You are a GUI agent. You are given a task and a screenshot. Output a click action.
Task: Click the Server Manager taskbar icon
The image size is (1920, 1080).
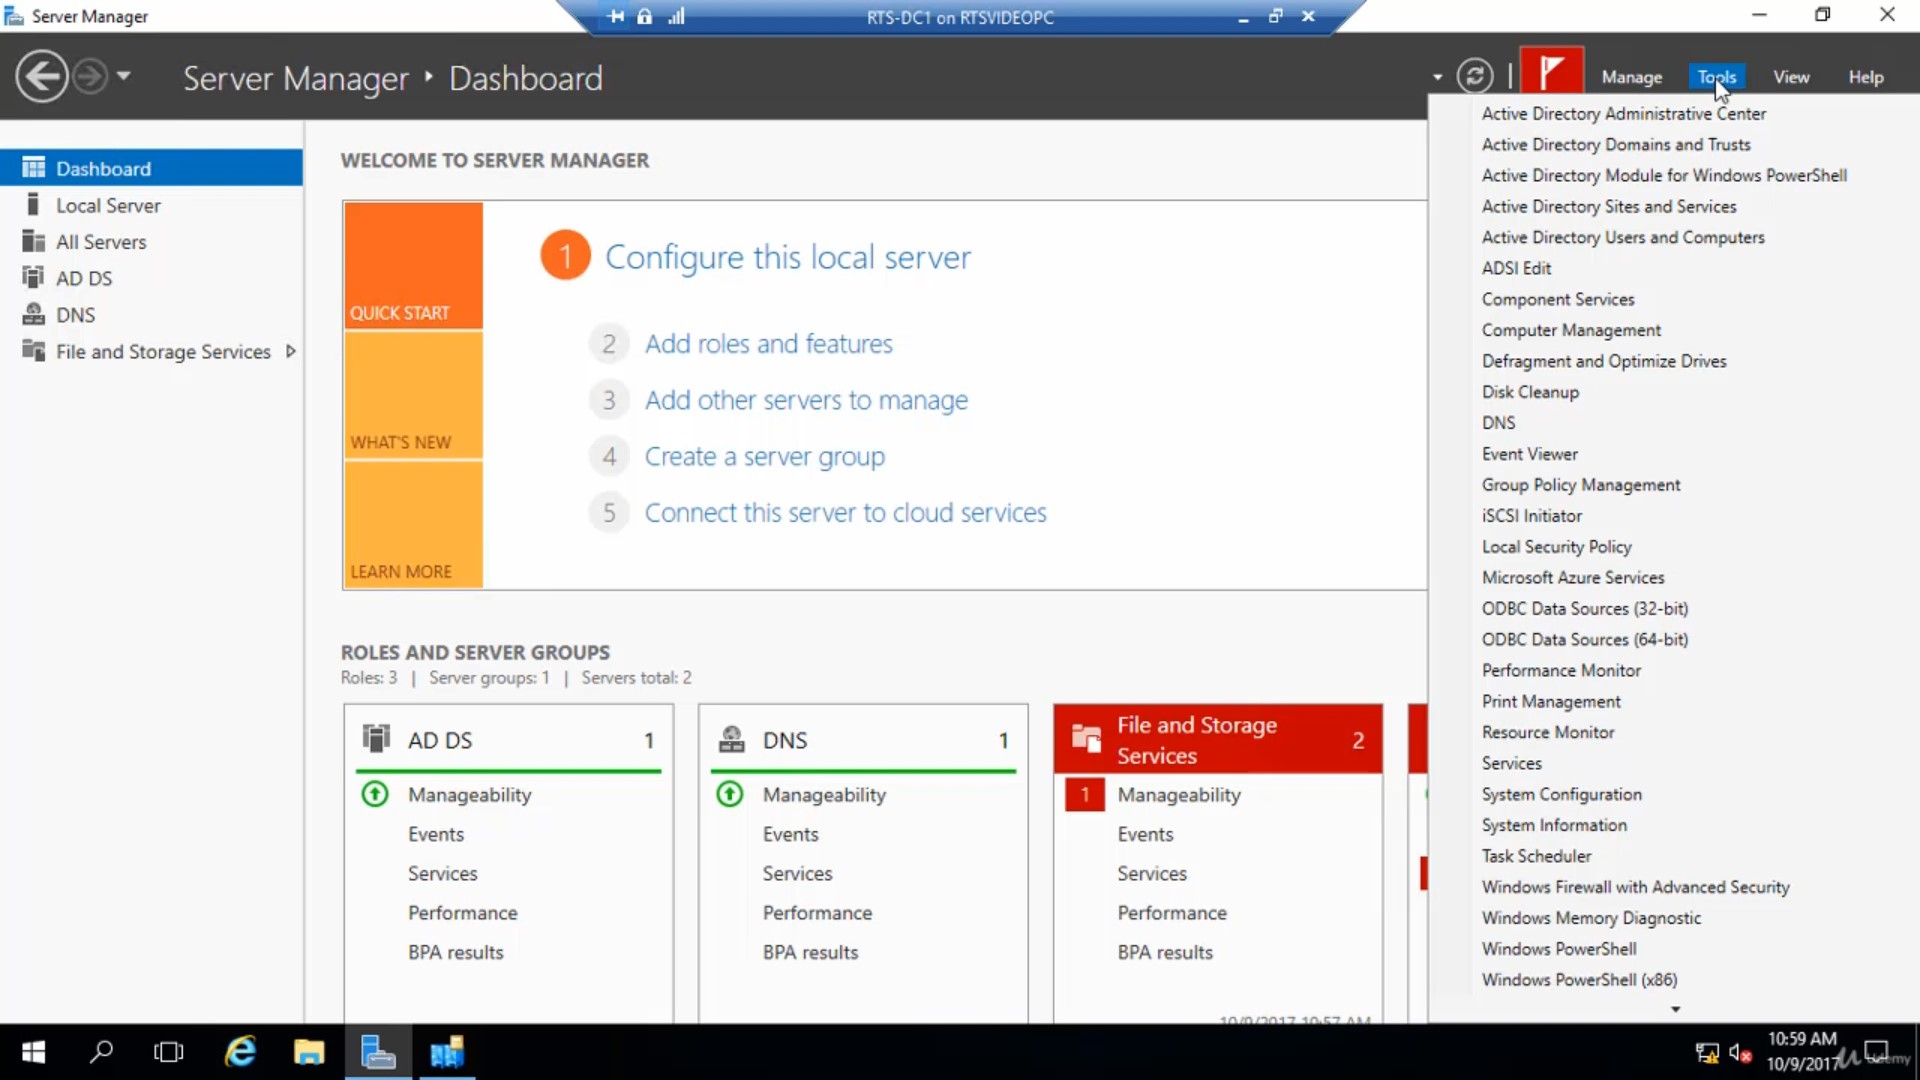click(378, 1052)
